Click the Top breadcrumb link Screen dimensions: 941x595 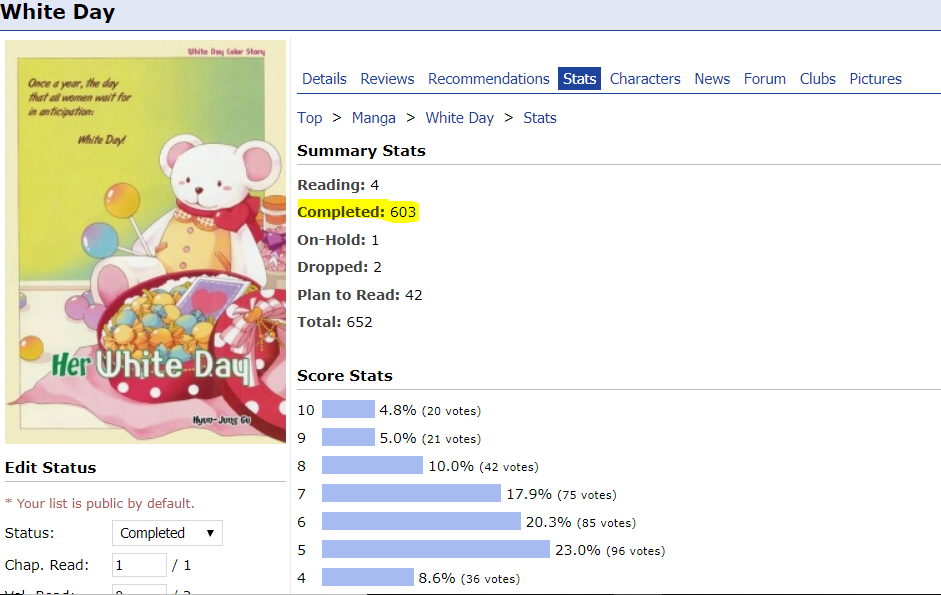(x=310, y=118)
